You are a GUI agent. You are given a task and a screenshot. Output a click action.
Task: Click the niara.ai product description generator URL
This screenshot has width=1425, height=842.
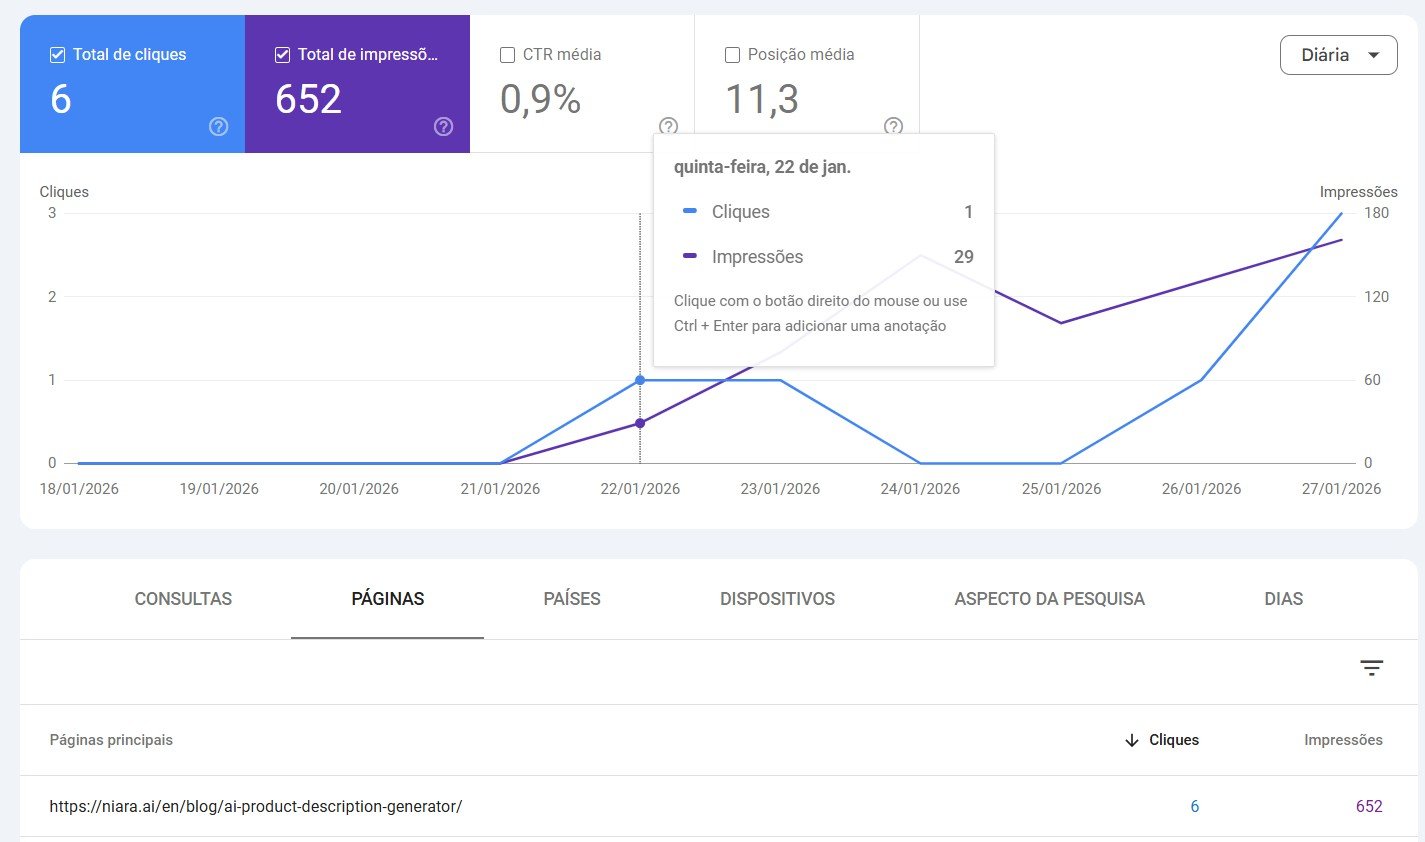pos(256,806)
